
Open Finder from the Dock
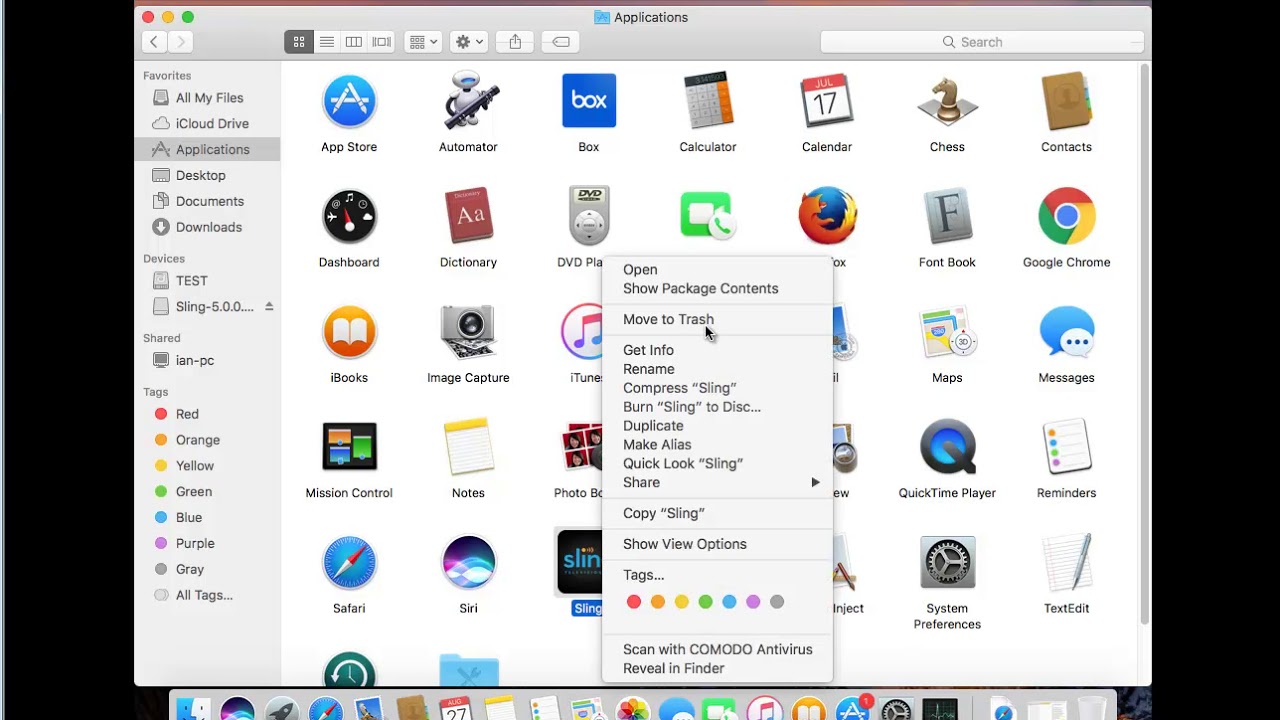pyautogui.click(x=193, y=709)
